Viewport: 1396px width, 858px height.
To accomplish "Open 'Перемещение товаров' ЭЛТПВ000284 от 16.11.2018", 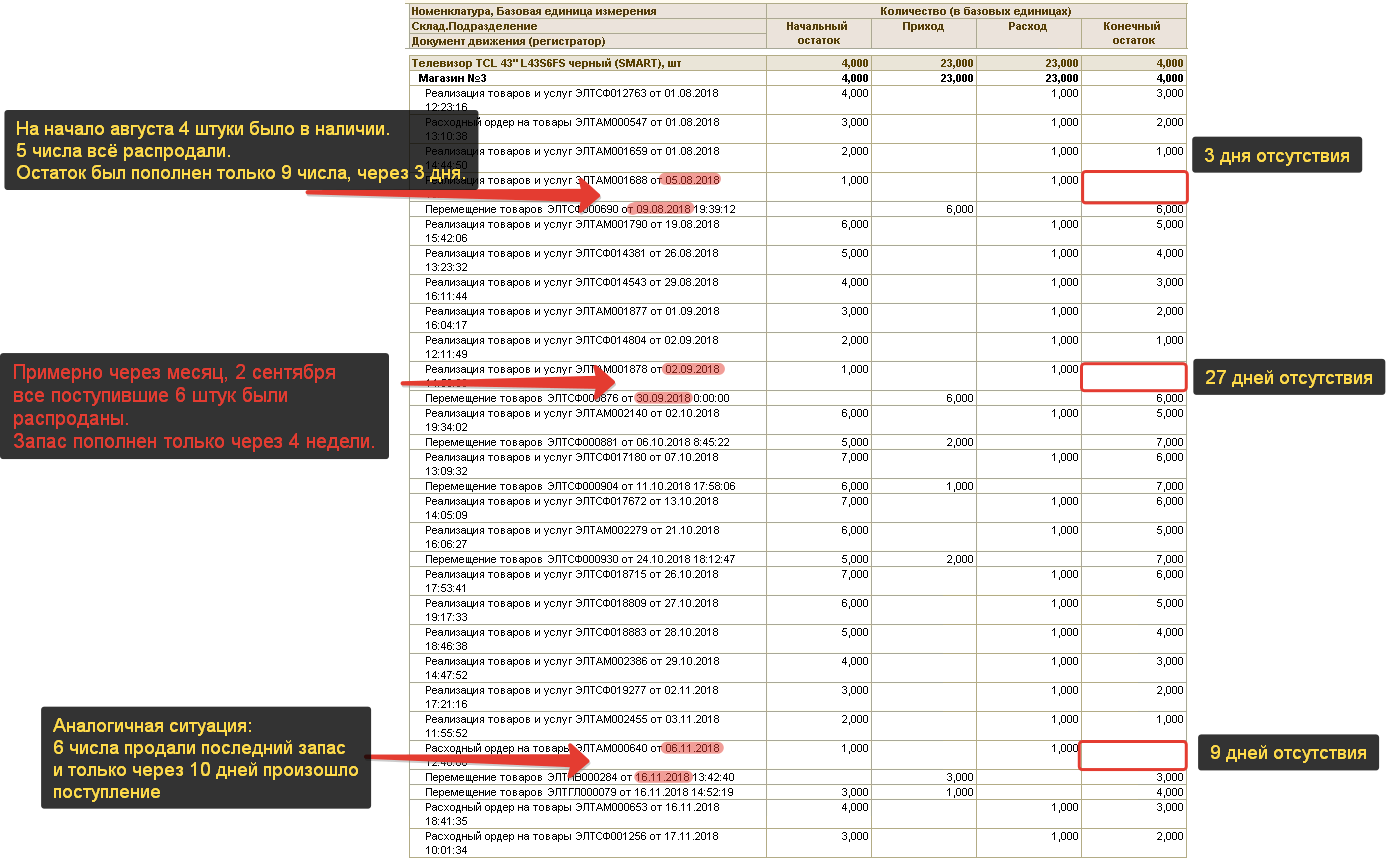I will (x=580, y=777).
